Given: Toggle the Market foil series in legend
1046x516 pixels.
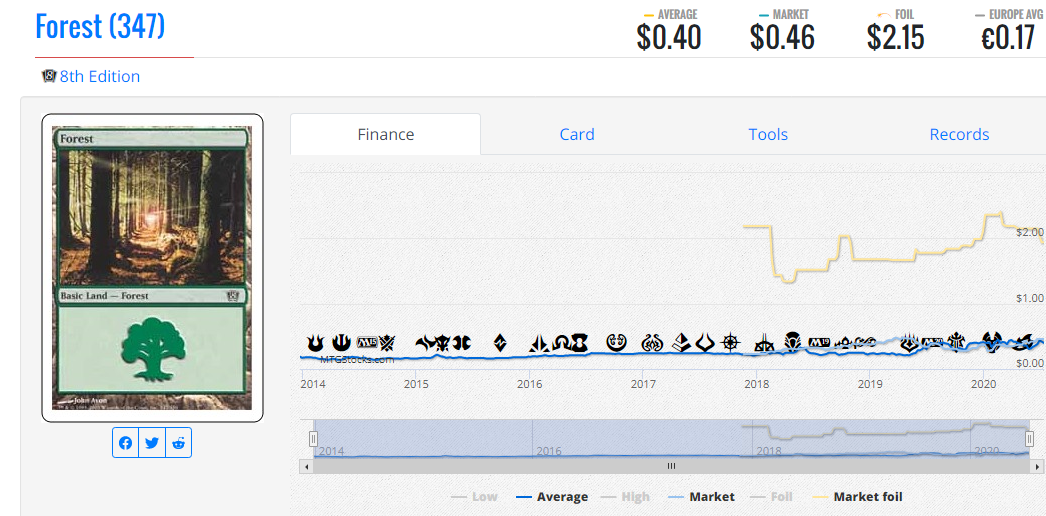Looking at the screenshot, I should coord(858,497).
